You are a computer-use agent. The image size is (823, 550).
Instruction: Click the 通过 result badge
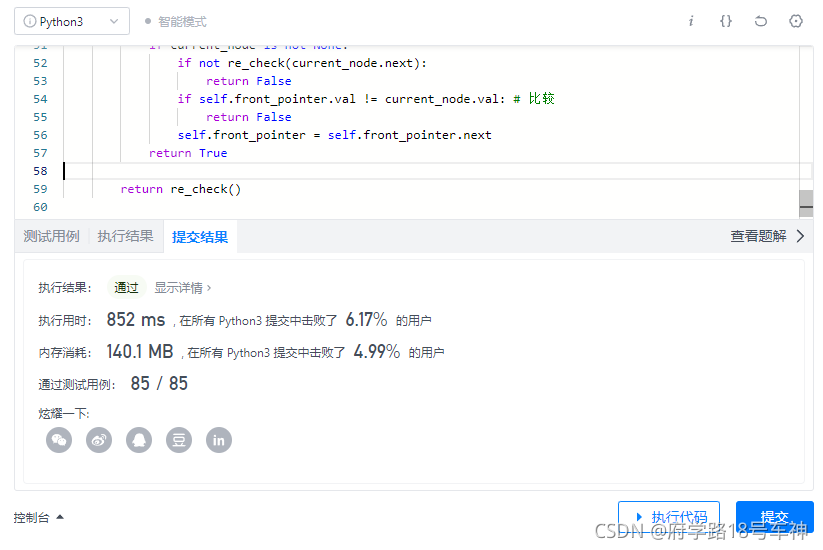[x=126, y=288]
